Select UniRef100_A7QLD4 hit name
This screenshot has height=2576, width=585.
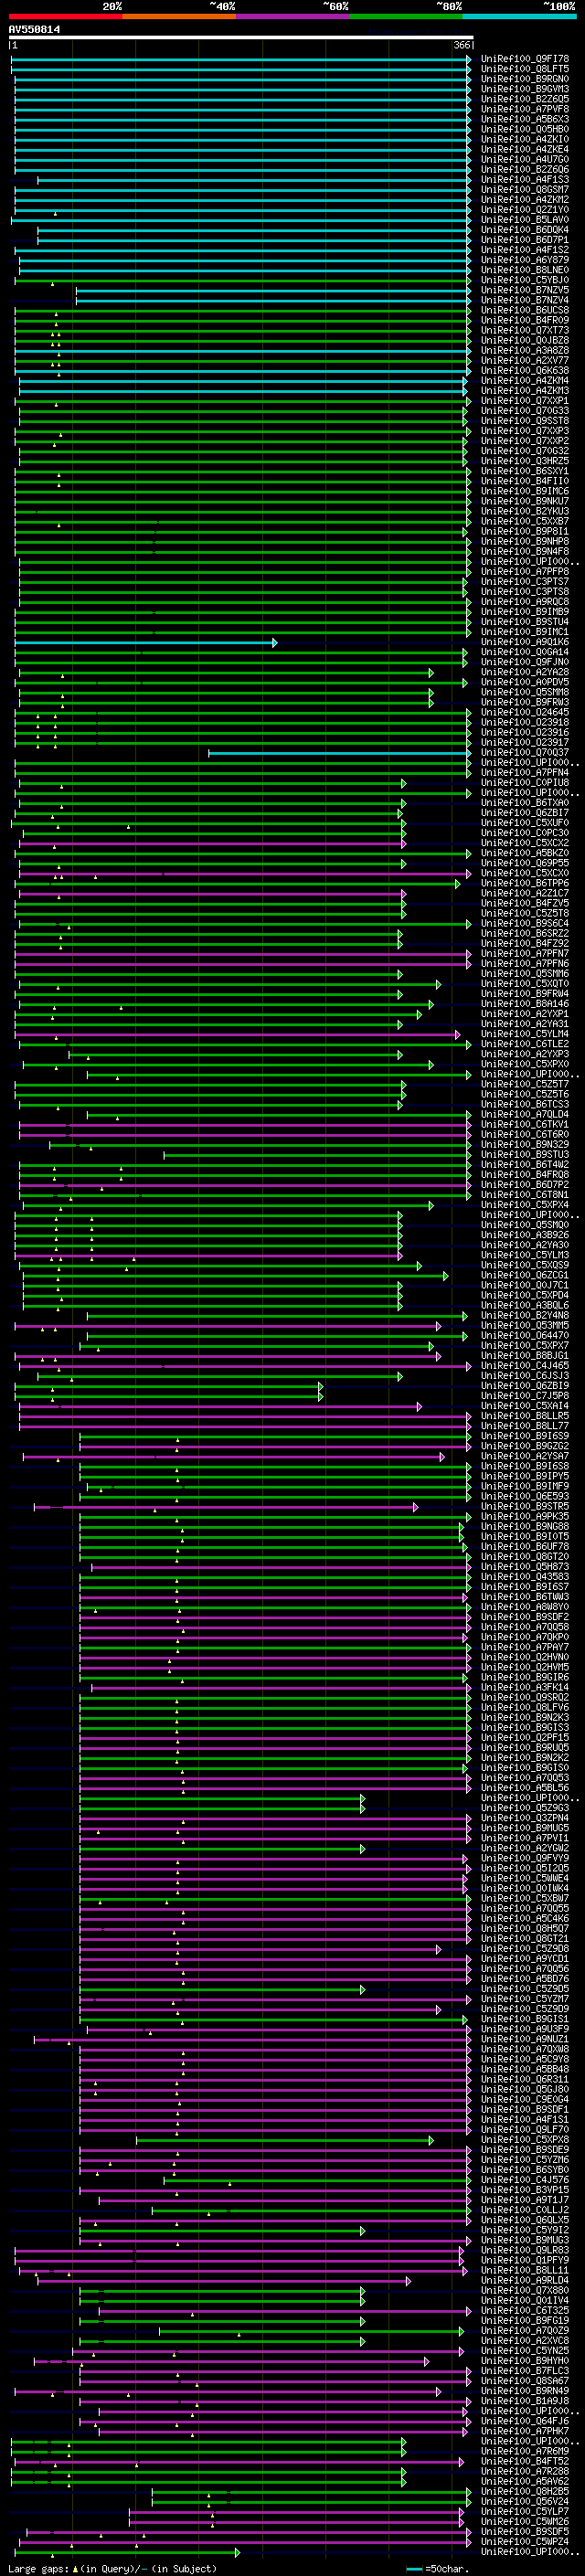(x=525, y=1114)
